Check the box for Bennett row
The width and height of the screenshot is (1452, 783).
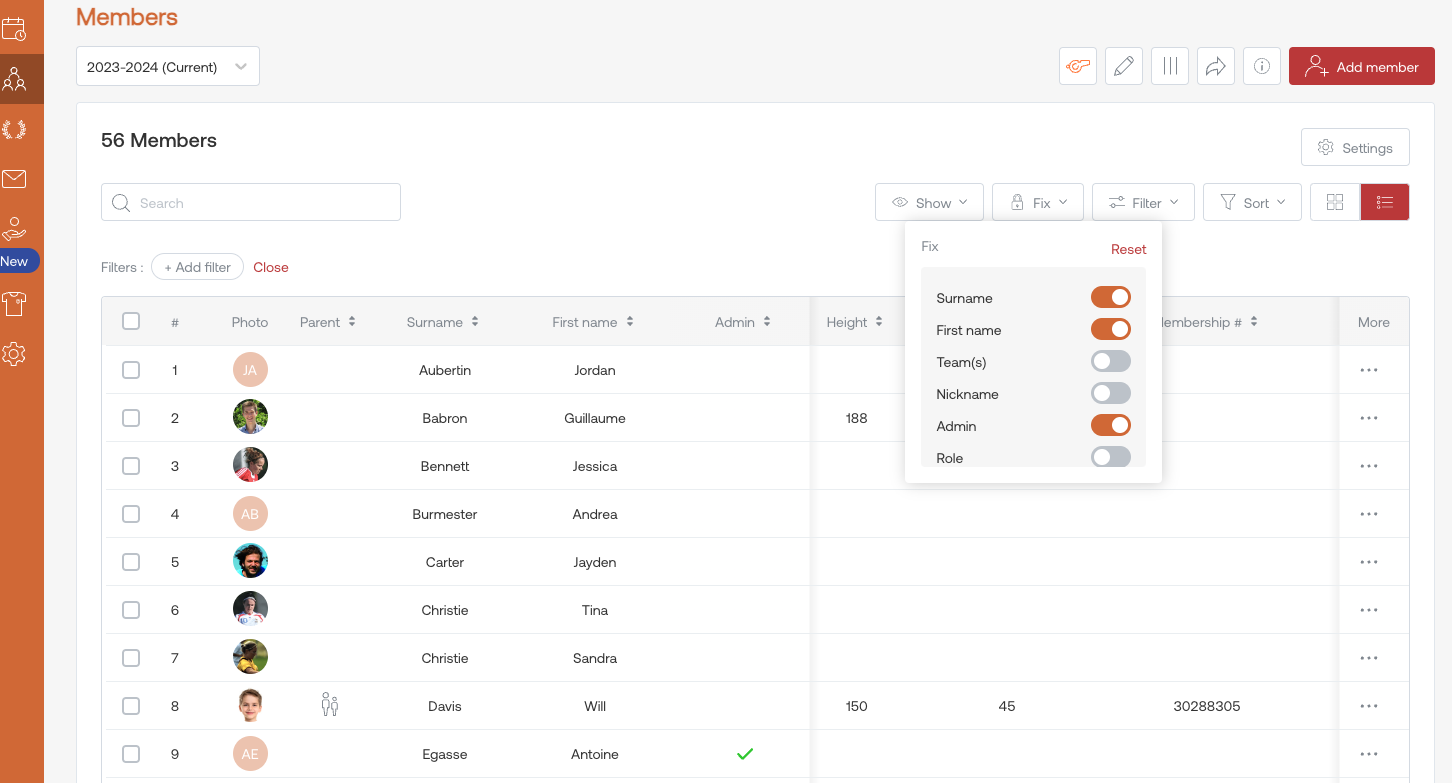pos(131,466)
